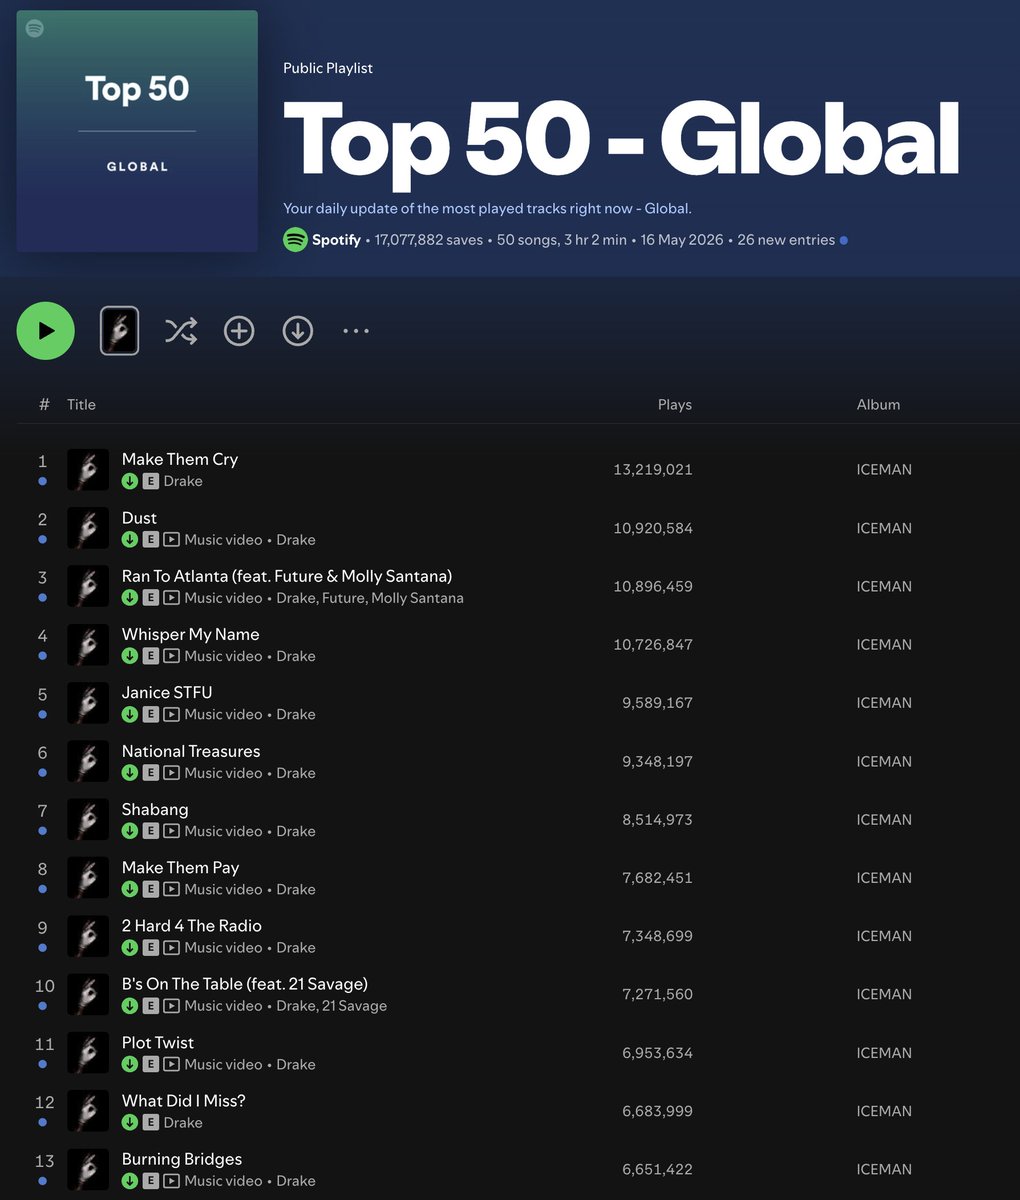Open the track National Treasures
The width and height of the screenshot is (1020, 1200).
point(191,751)
